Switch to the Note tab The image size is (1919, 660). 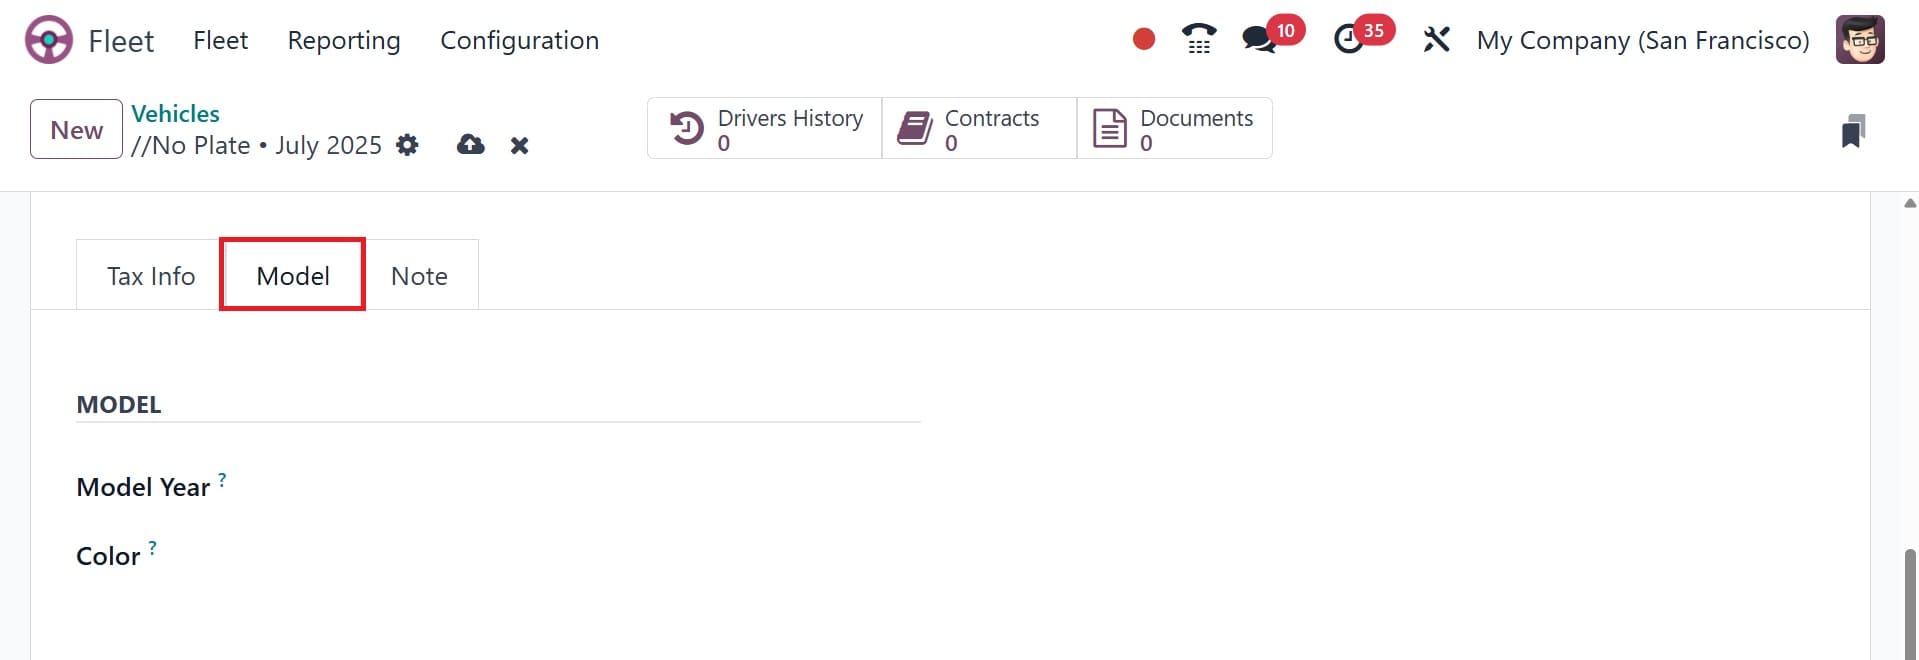click(x=419, y=276)
